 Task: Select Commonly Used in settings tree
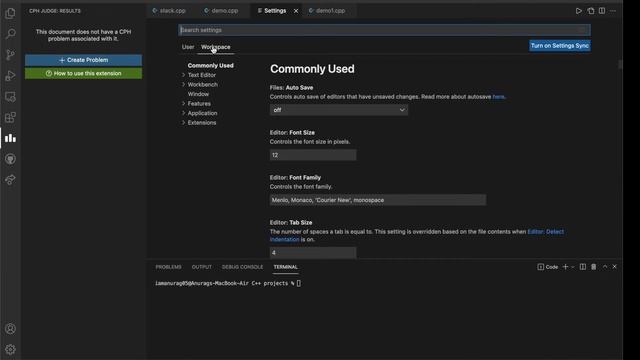211,65
